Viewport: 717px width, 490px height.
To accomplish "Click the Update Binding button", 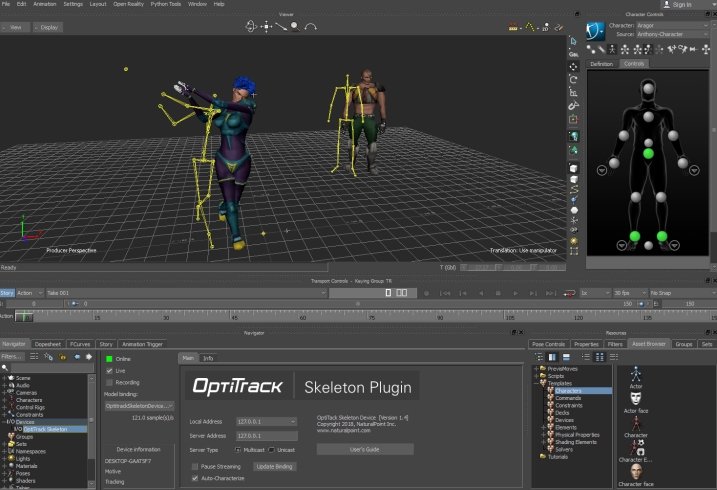I will [x=275, y=466].
